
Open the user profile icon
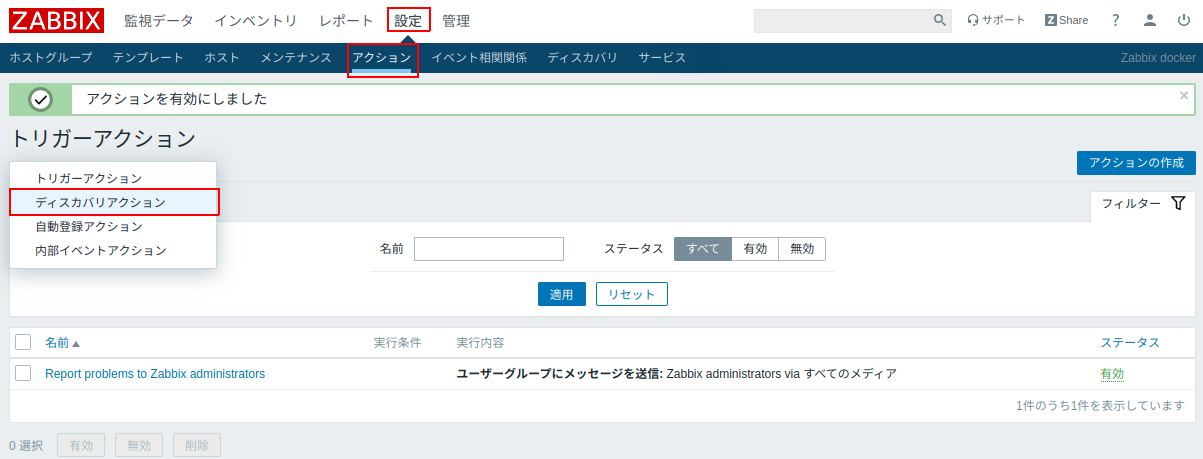[x=1150, y=20]
